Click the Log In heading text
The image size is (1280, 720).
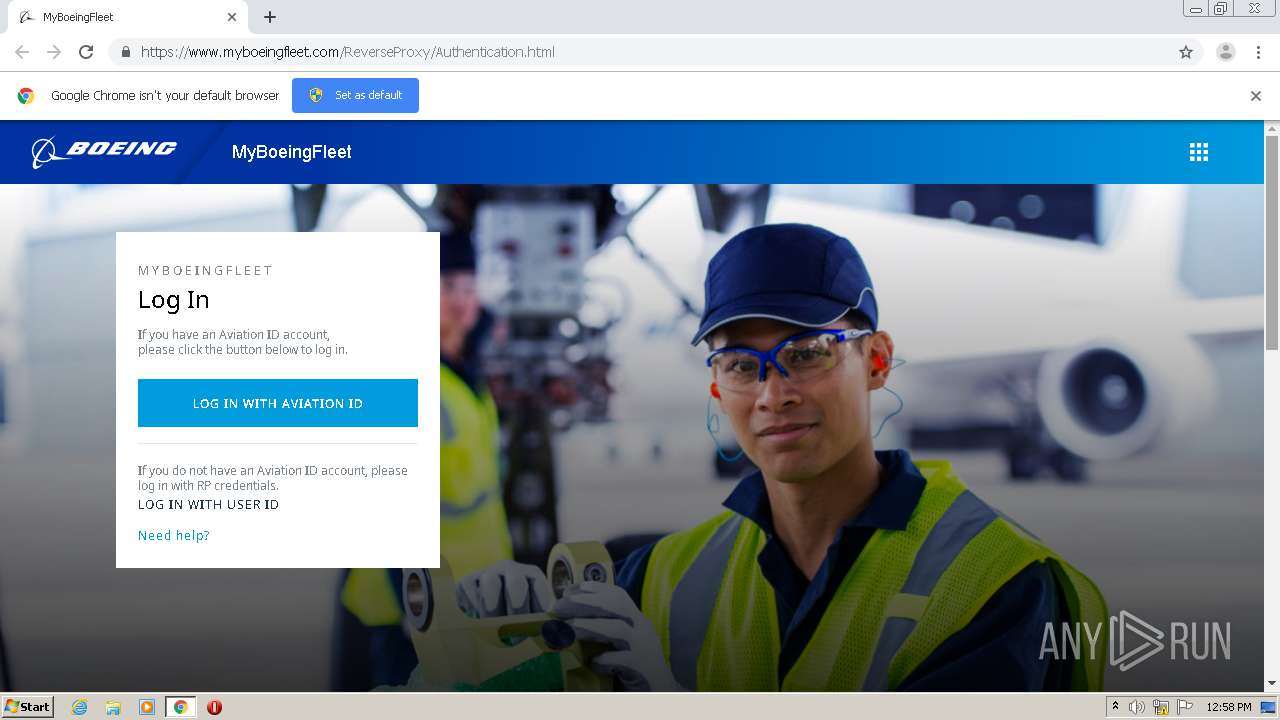point(174,300)
